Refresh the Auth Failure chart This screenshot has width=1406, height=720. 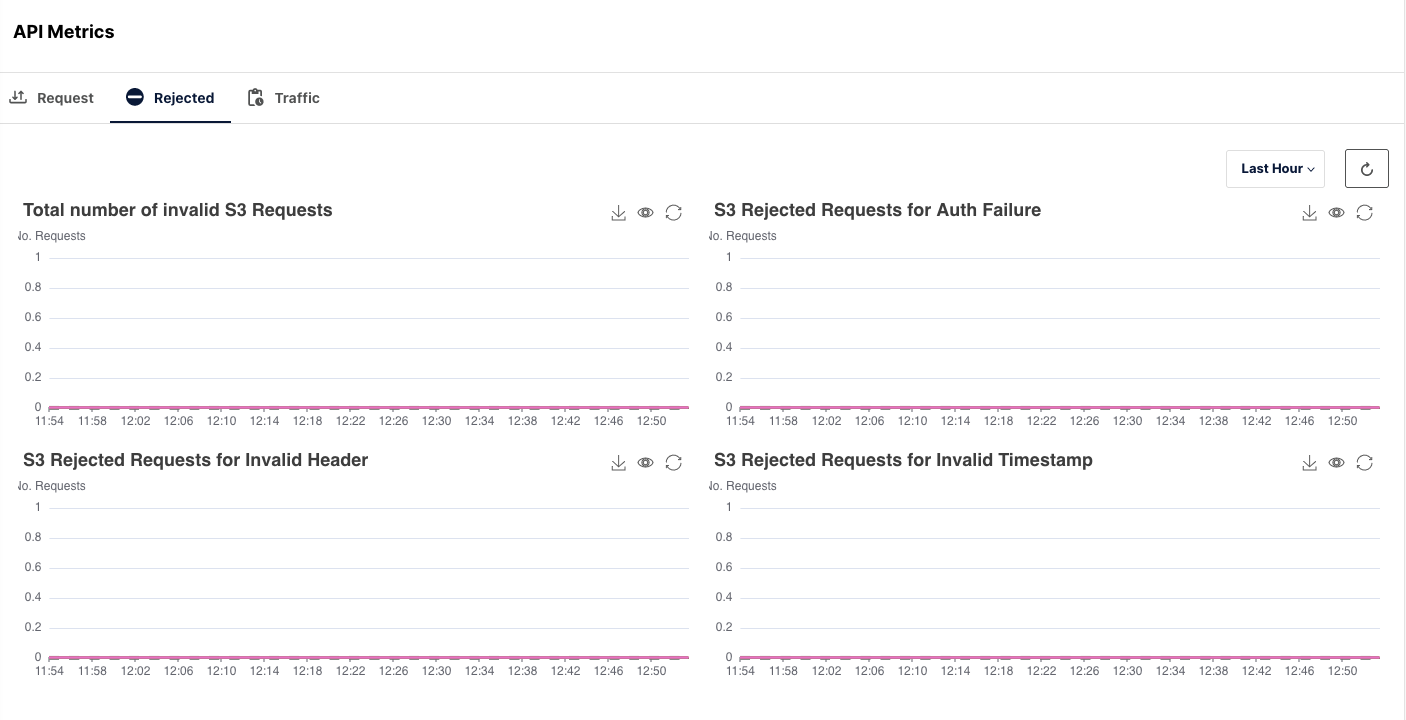(1365, 212)
